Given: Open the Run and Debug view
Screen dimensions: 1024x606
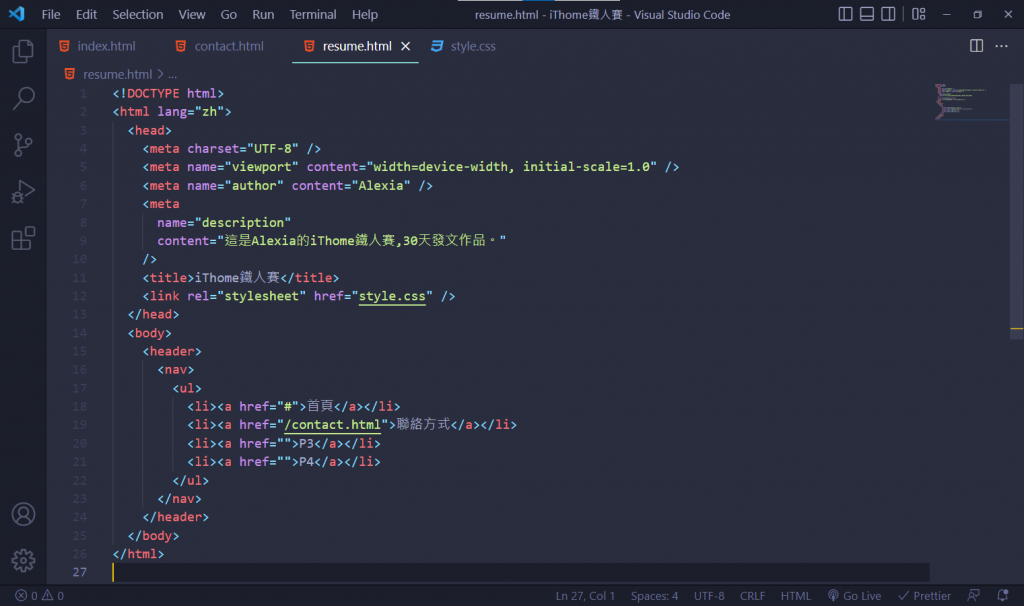Looking at the screenshot, I should pos(23,192).
